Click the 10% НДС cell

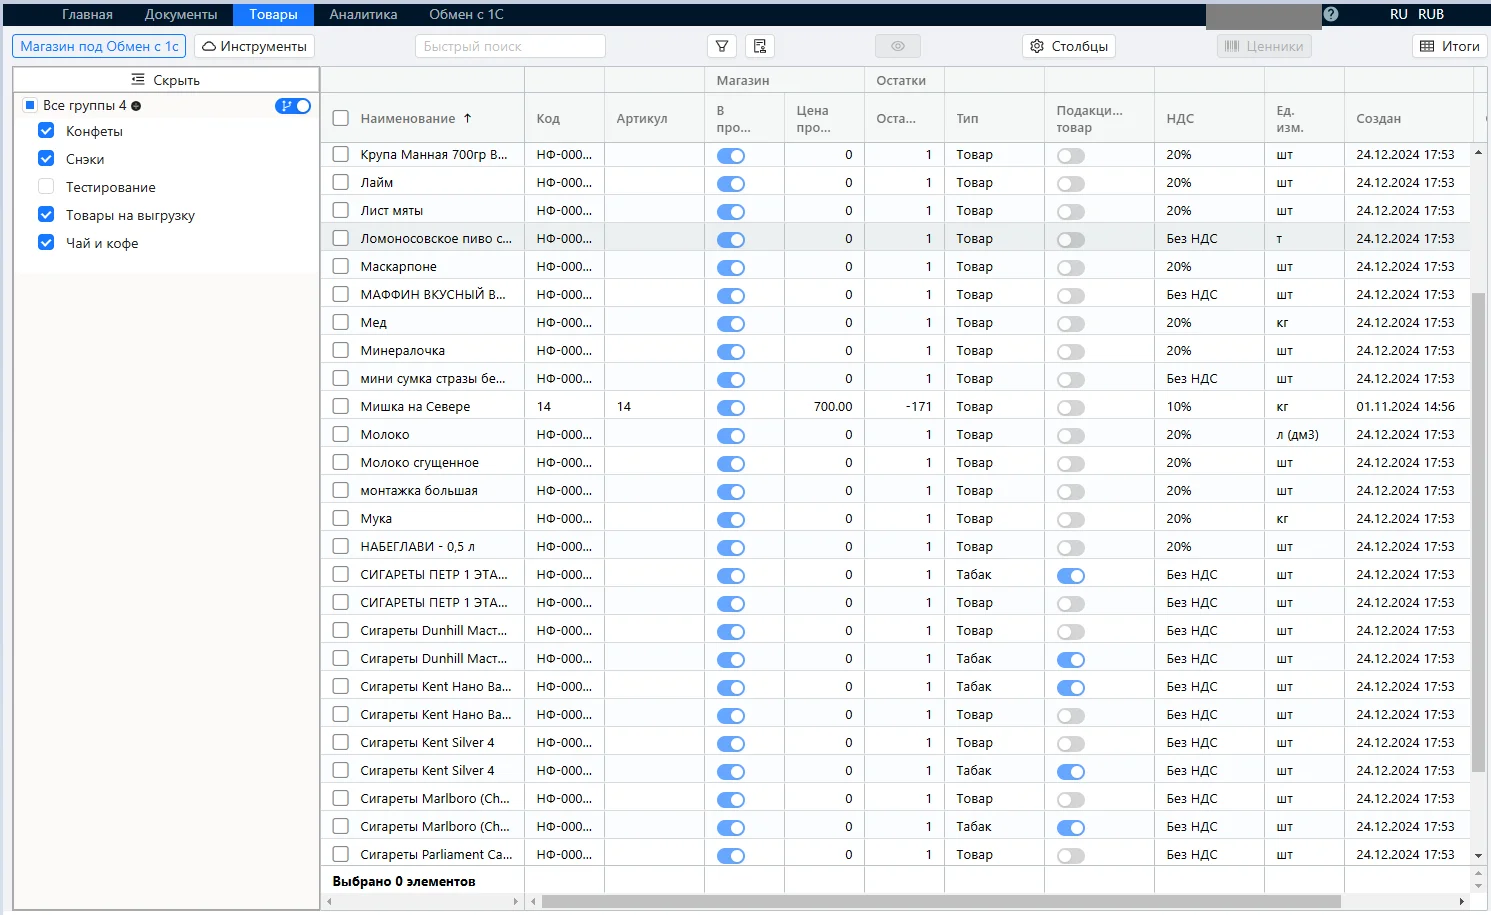1178,407
